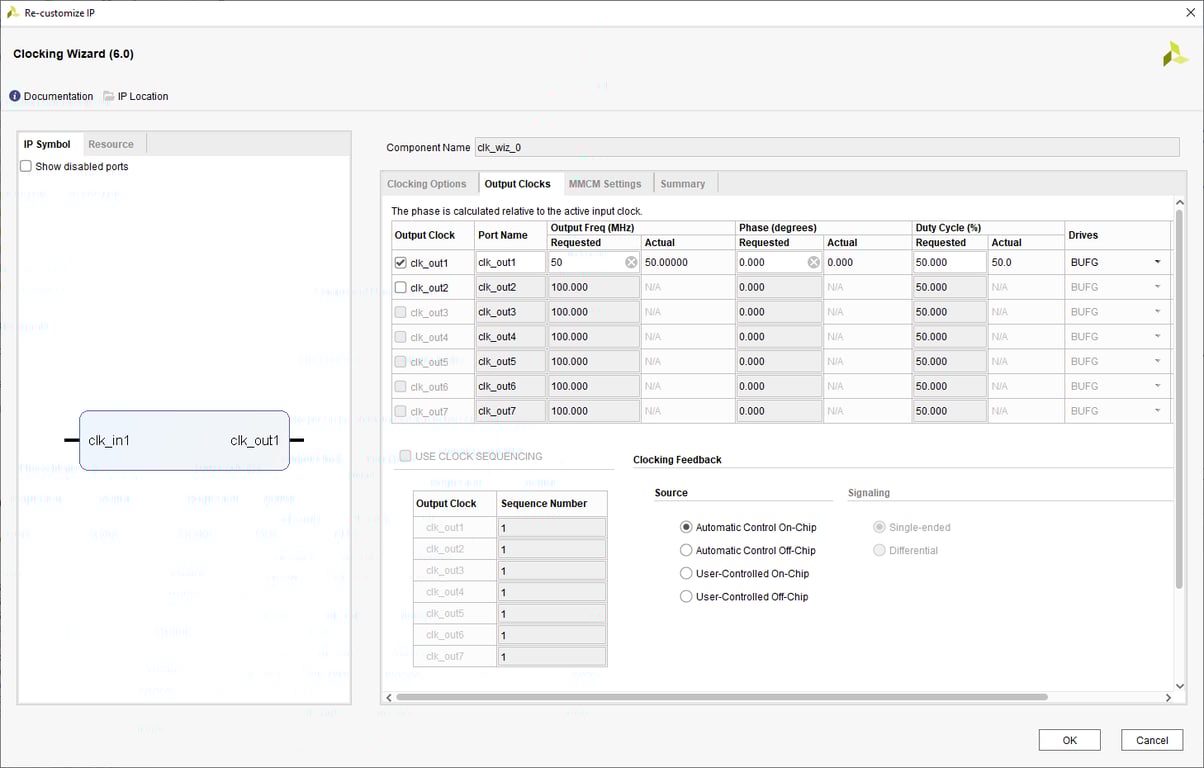The height and width of the screenshot is (768, 1204).
Task: Open the IP Location folder icon
Action: pyautogui.click(x=109, y=96)
